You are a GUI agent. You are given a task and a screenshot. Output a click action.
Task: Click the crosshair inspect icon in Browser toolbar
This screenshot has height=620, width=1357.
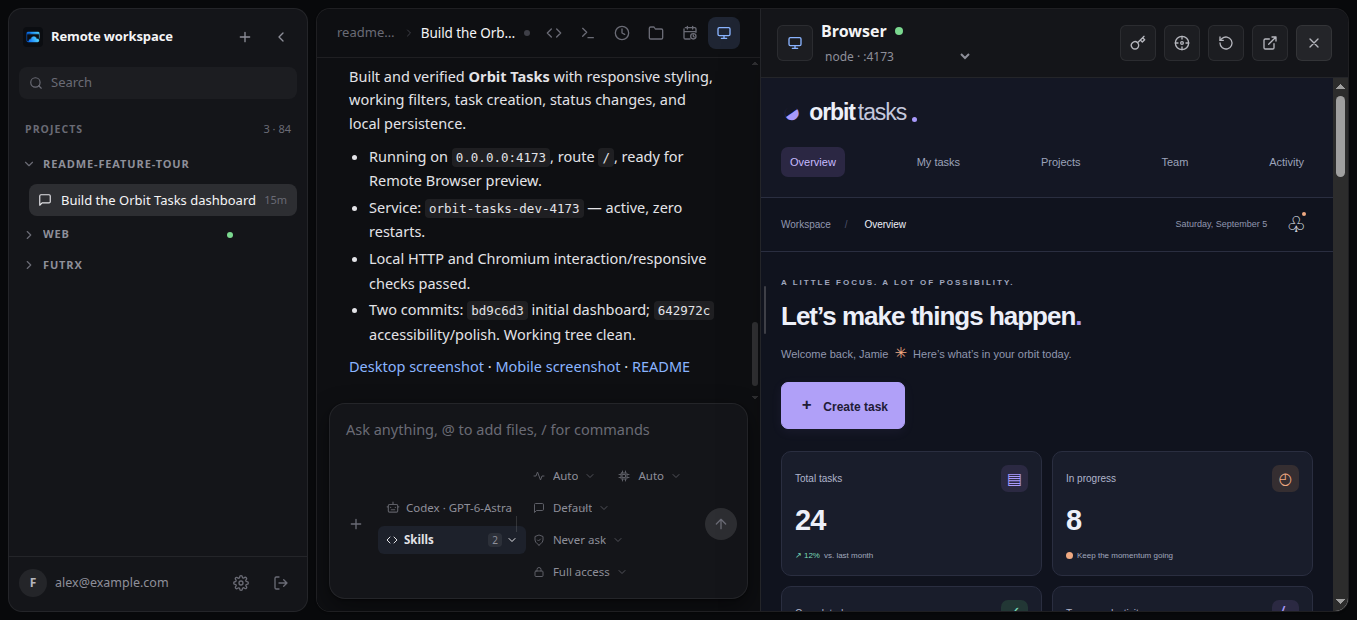pyautogui.click(x=1182, y=43)
